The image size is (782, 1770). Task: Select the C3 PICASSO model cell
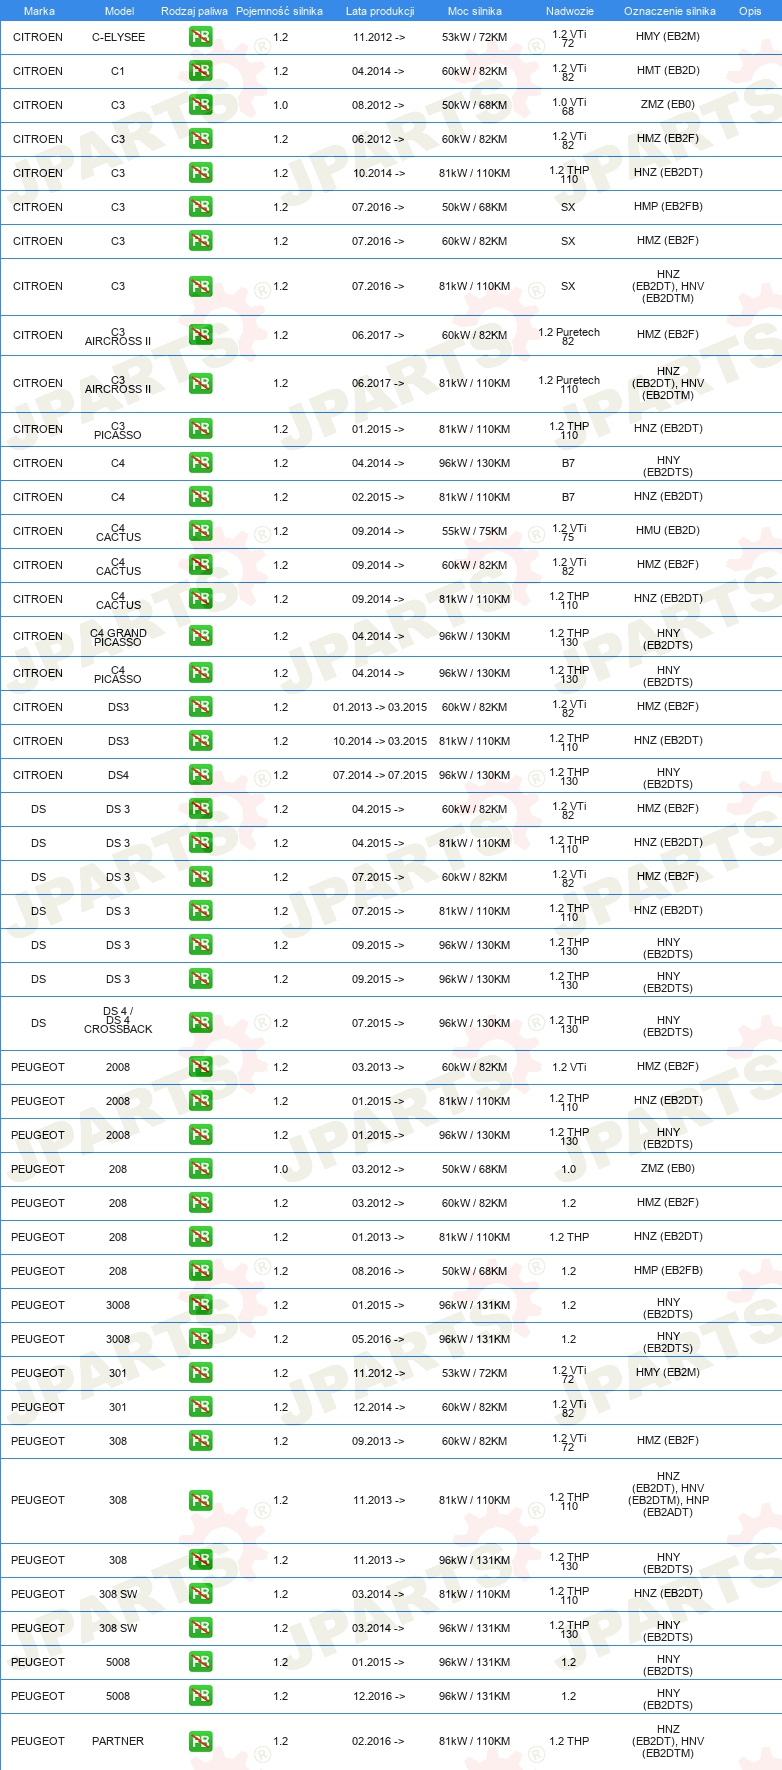pos(118,431)
